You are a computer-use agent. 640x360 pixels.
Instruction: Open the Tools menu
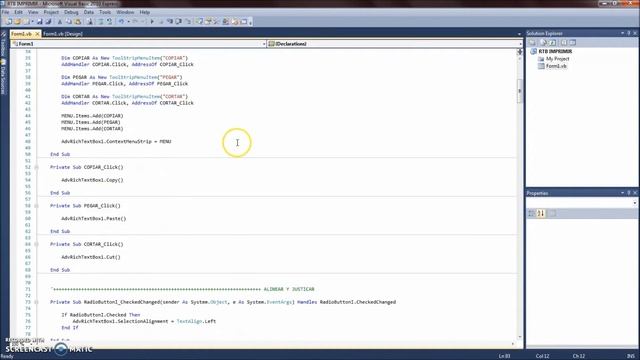(105, 12)
